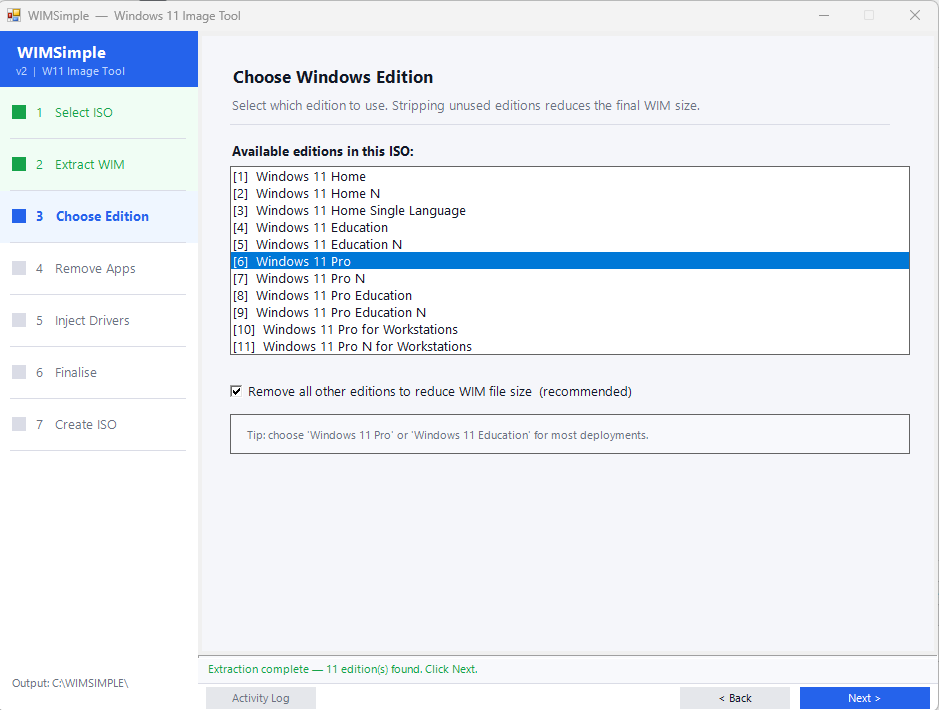Click the WIMSimple app icon in title bar
Viewport: 939px width, 710px height.
(x=14, y=16)
